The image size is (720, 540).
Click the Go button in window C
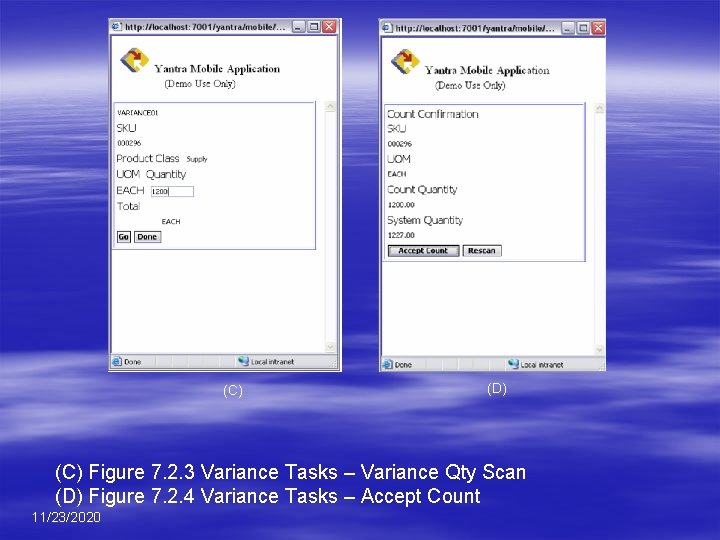coord(124,237)
